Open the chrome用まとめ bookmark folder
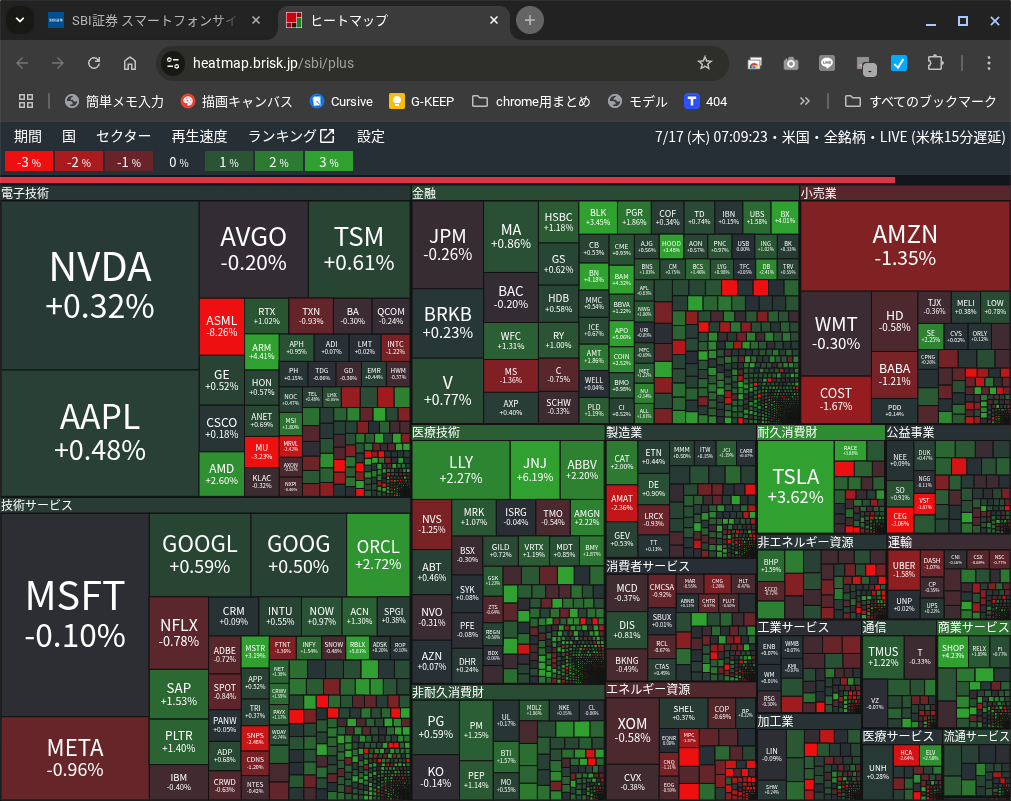 pos(531,101)
